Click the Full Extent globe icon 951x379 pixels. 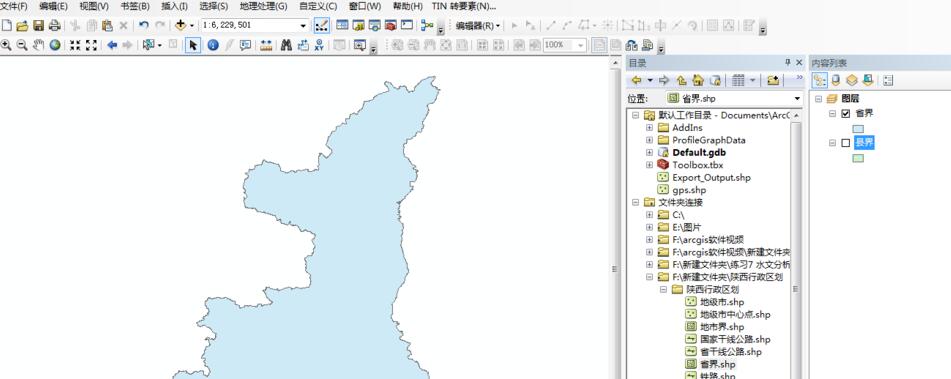[x=55, y=45]
